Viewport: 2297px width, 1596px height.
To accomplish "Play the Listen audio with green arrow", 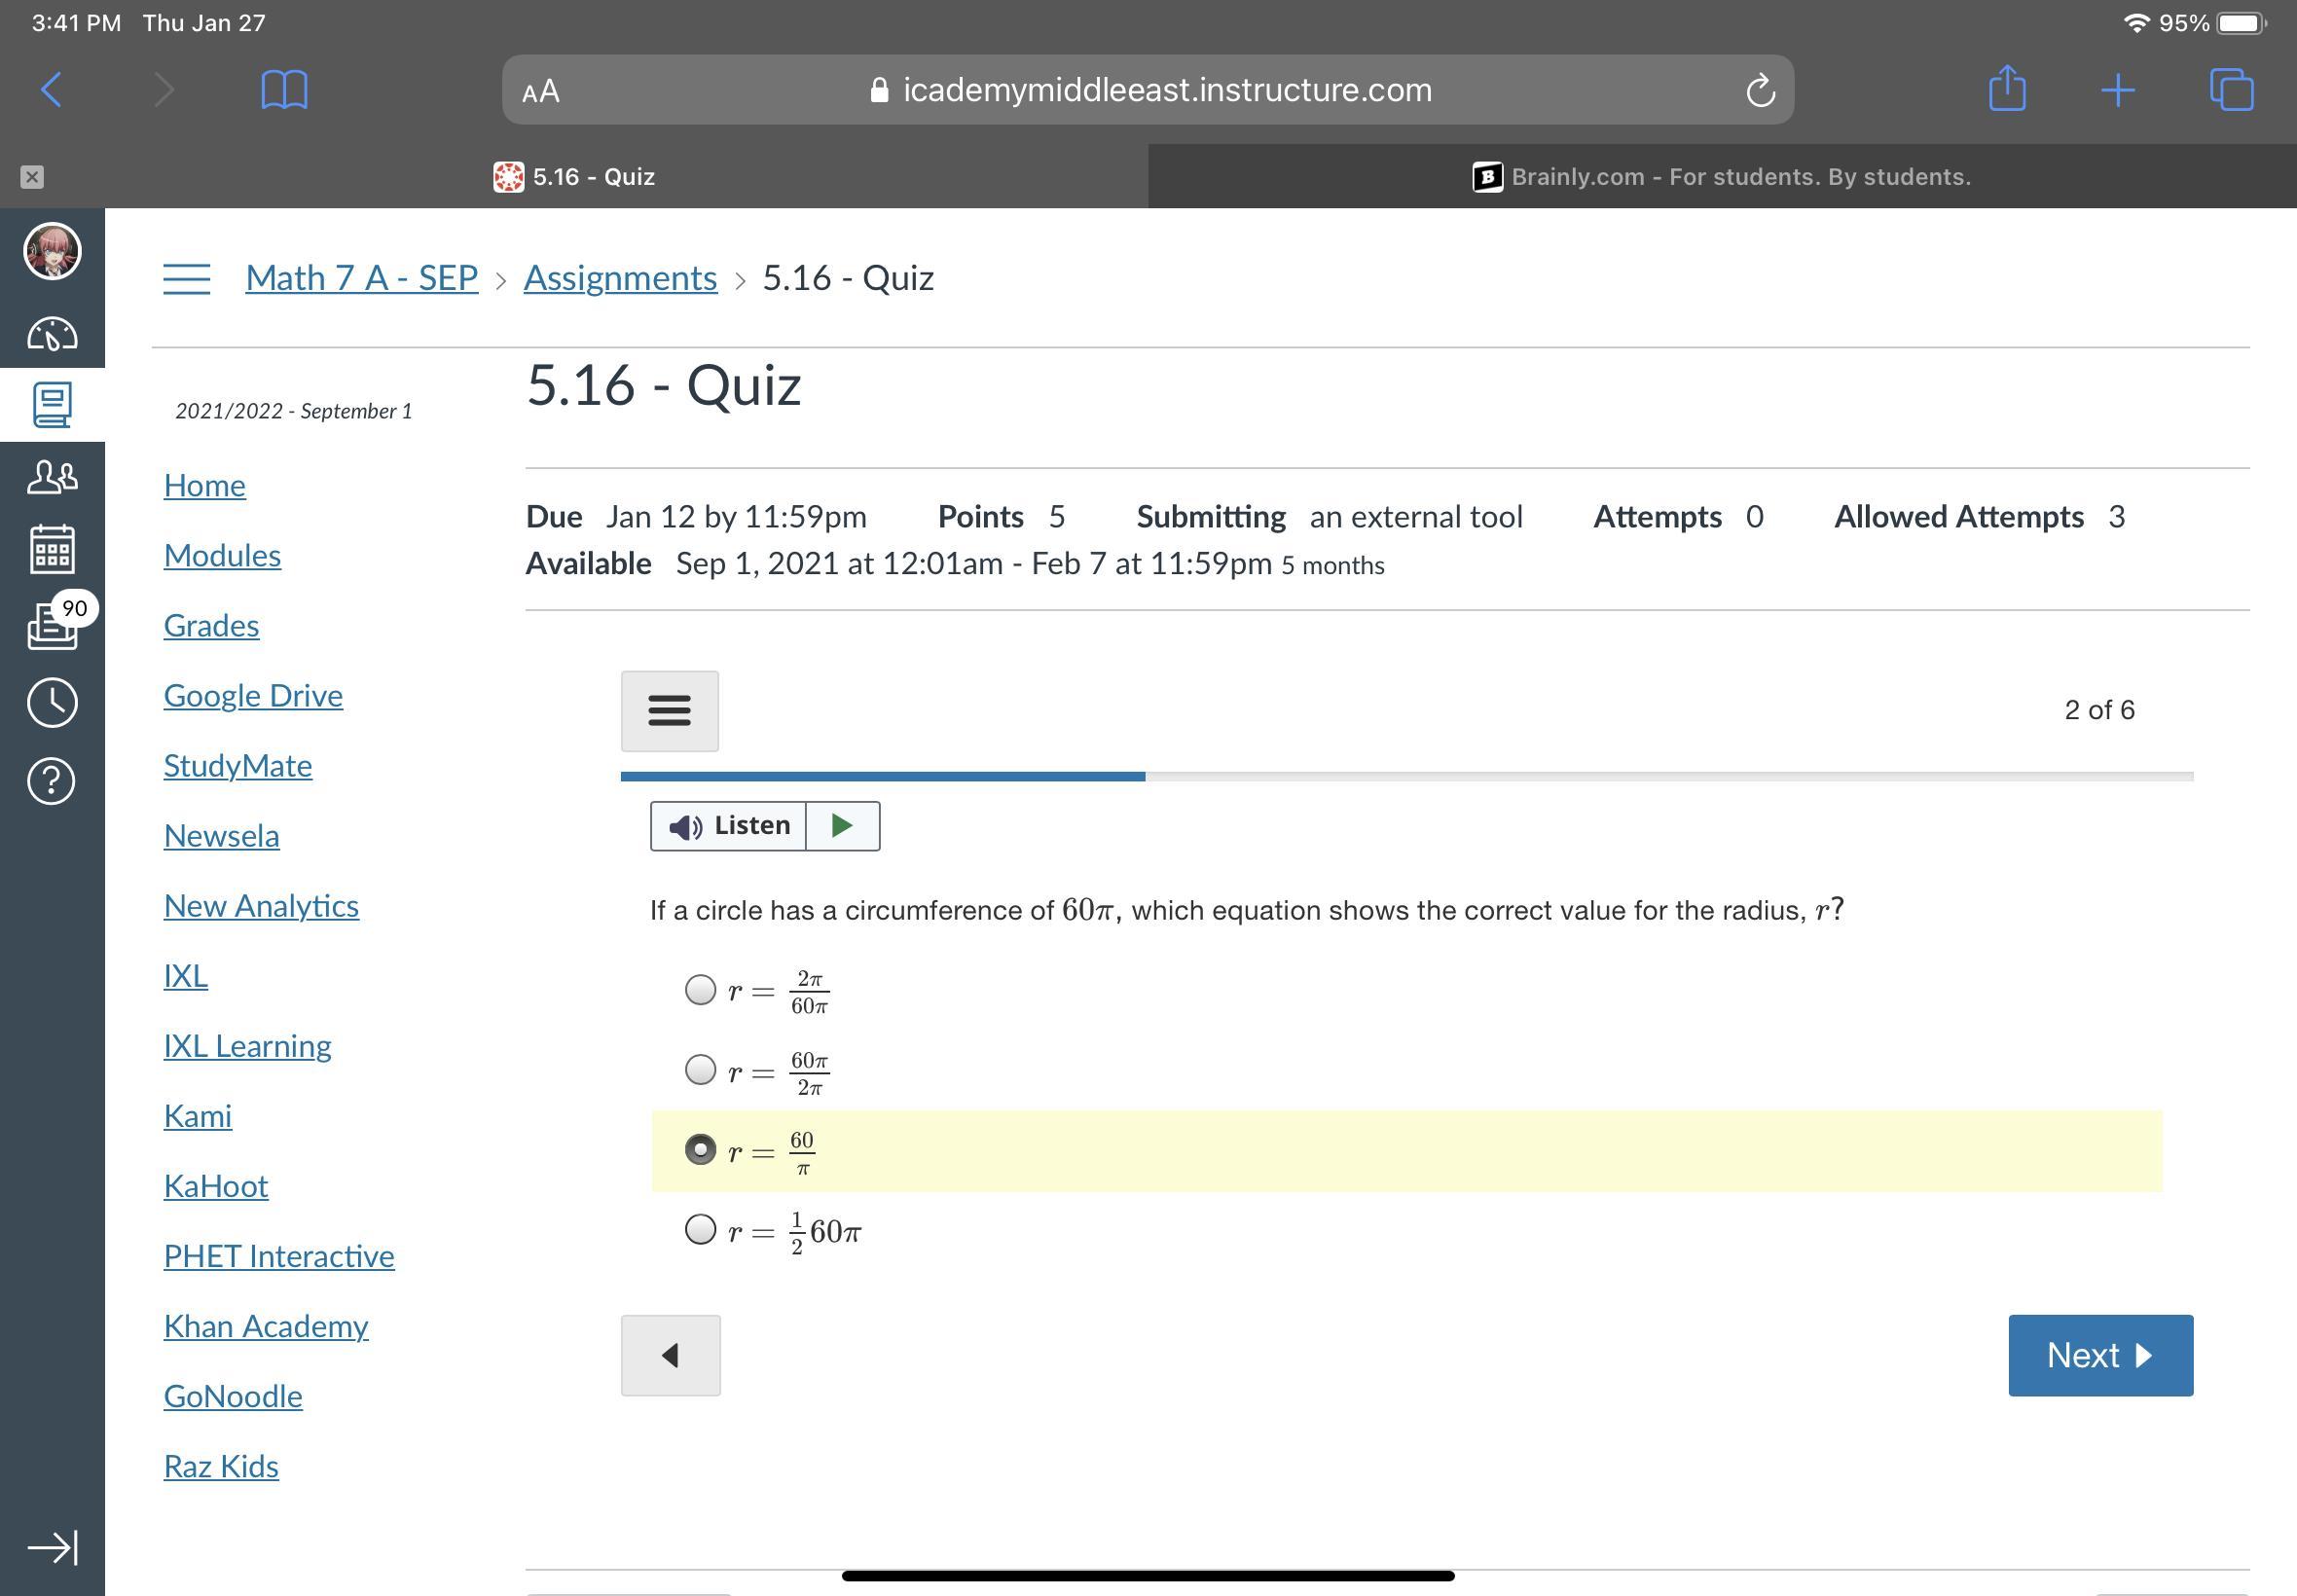I will click(842, 826).
